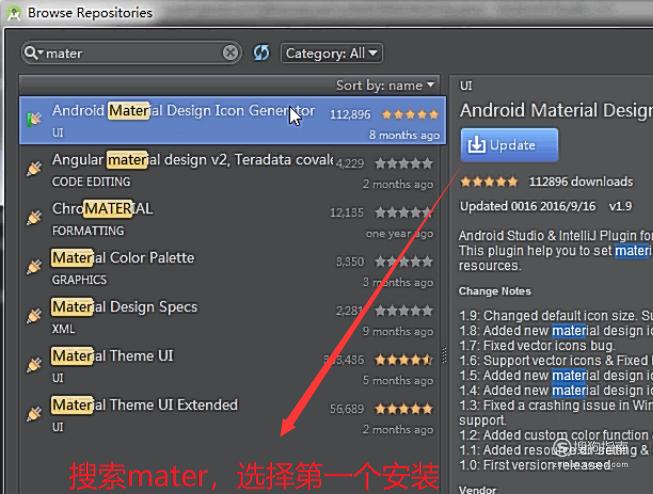Screen dimensions: 653x494
Task: Click the XML category label
Action: point(63,329)
